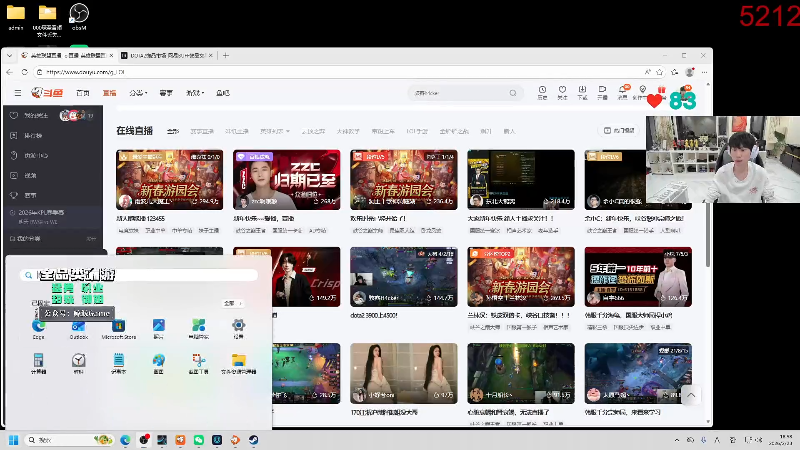Open the Settings gear app in Start menu
Image resolution: width=800 pixels, height=450 pixels.
(238, 326)
